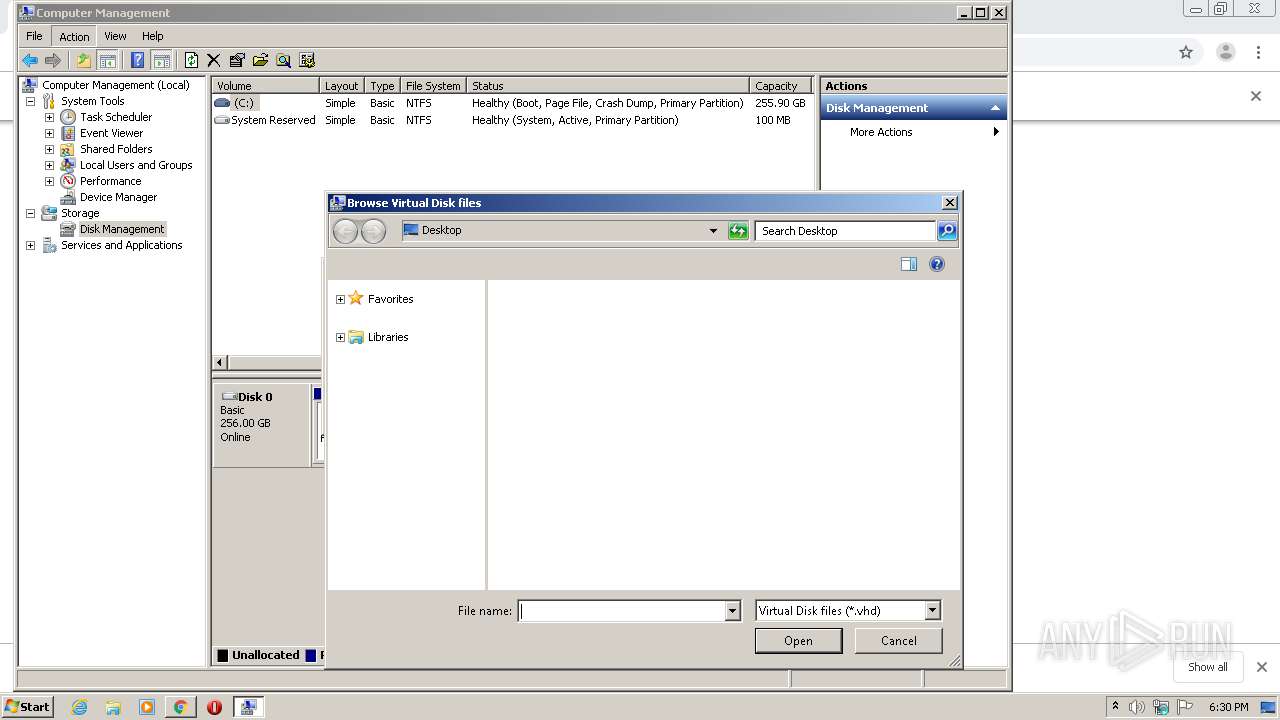Screen dimensions: 1280x720
Task: Click the Forward button in Browse dialog
Action: click(373, 231)
